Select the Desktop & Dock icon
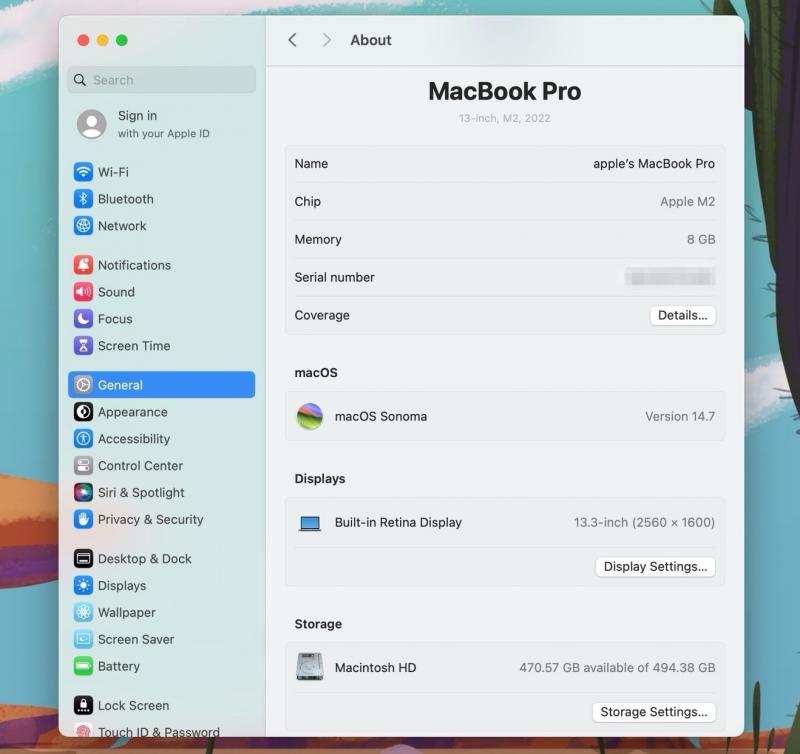 tap(83, 559)
